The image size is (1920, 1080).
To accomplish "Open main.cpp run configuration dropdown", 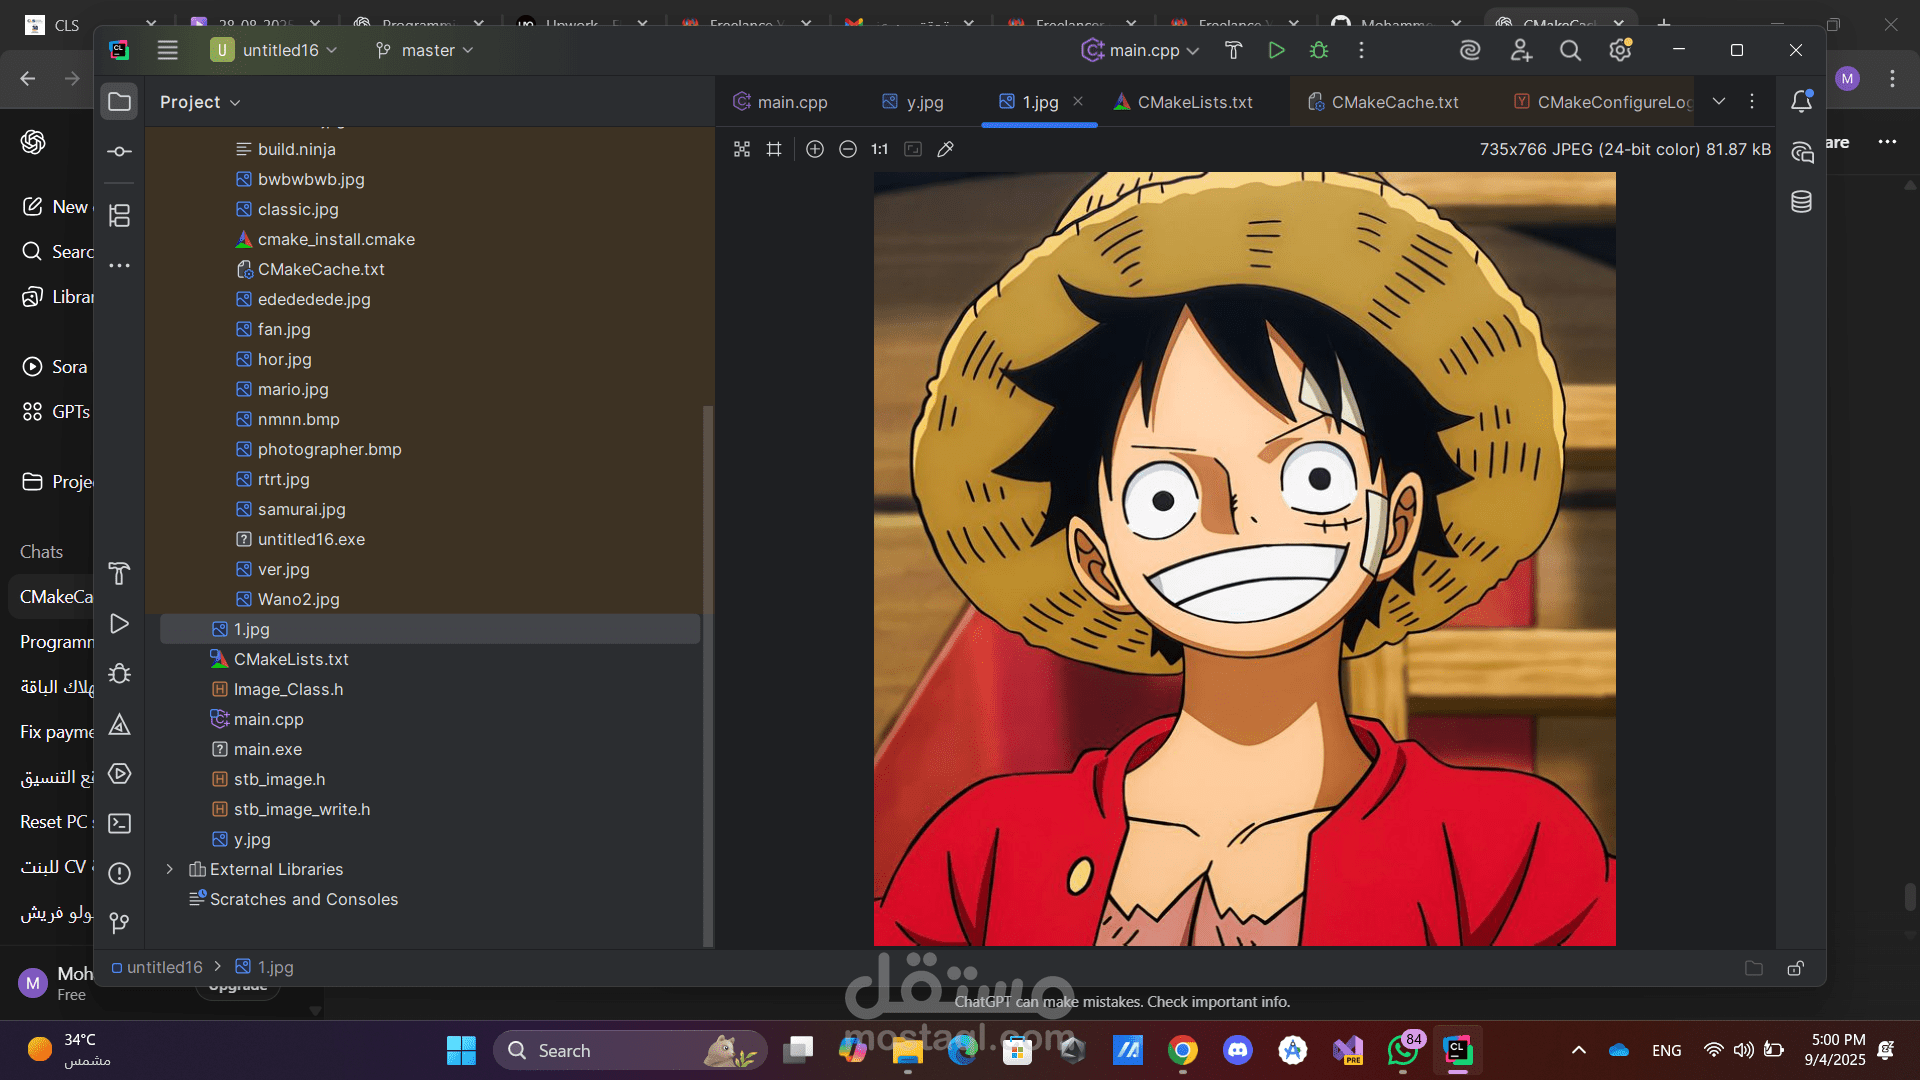I will pos(1141,50).
